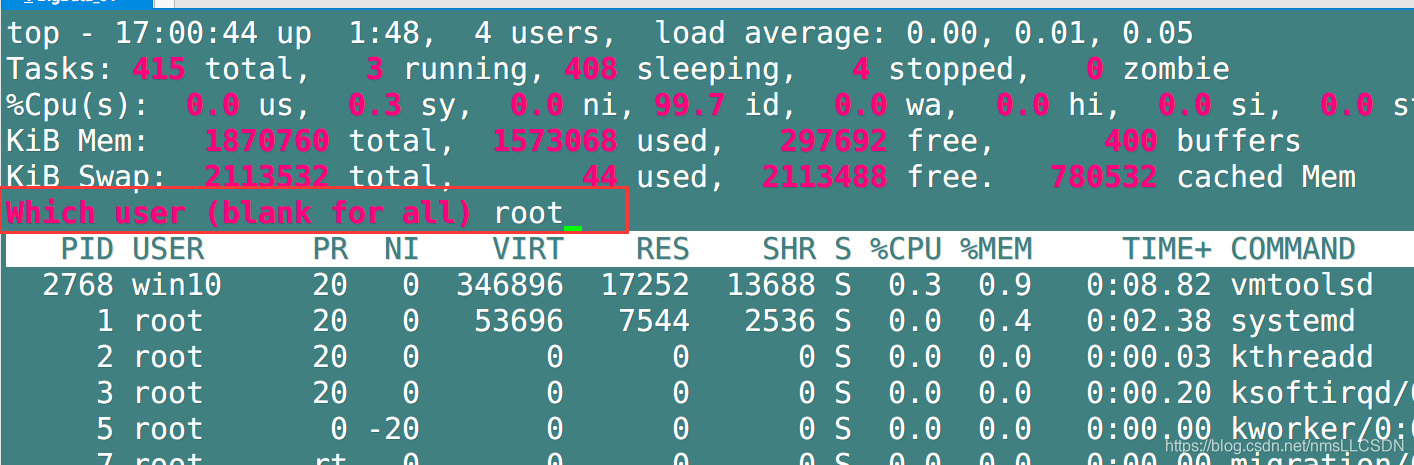Click the 780532 cached Mem value
This screenshot has width=1414, height=465.
pos(1104,177)
